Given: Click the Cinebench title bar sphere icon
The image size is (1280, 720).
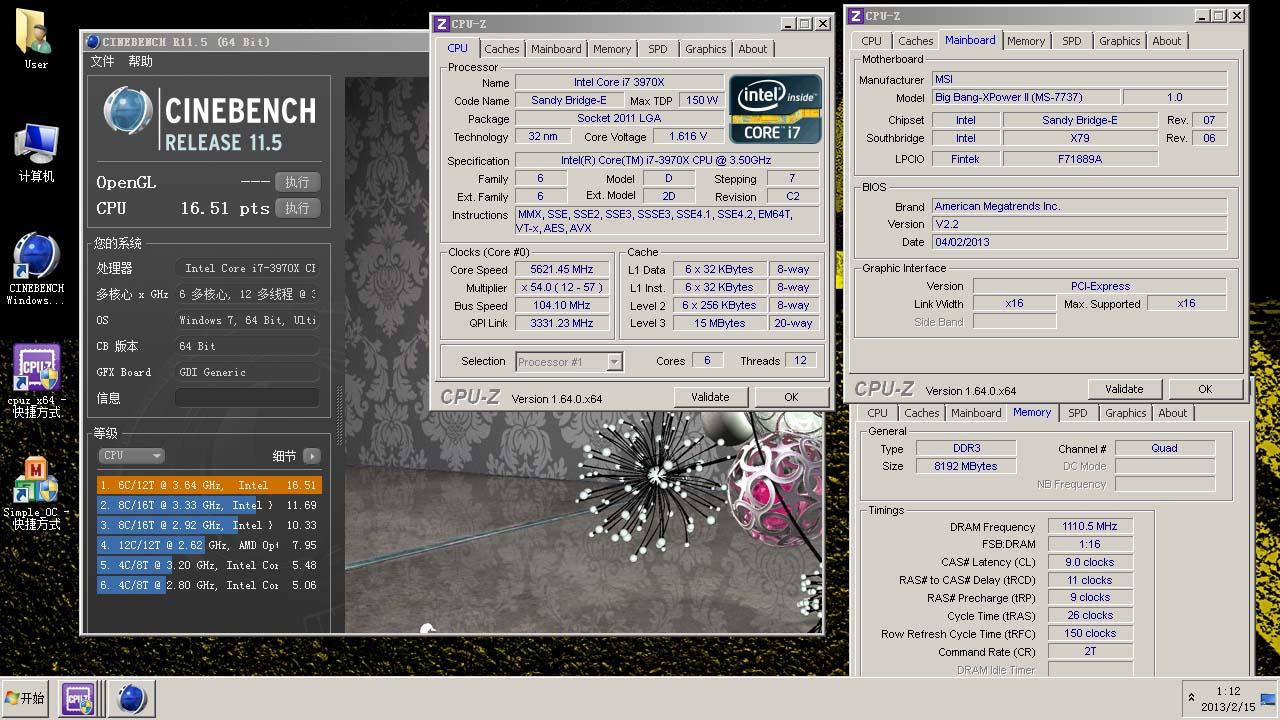Looking at the screenshot, I should [x=92, y=41].
